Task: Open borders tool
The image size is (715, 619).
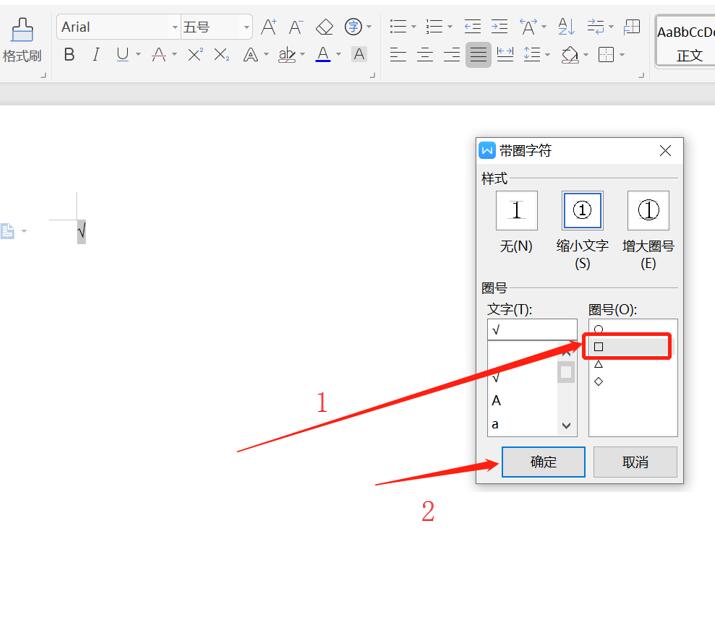Action: pyautogui.click(x=606, y=55)
